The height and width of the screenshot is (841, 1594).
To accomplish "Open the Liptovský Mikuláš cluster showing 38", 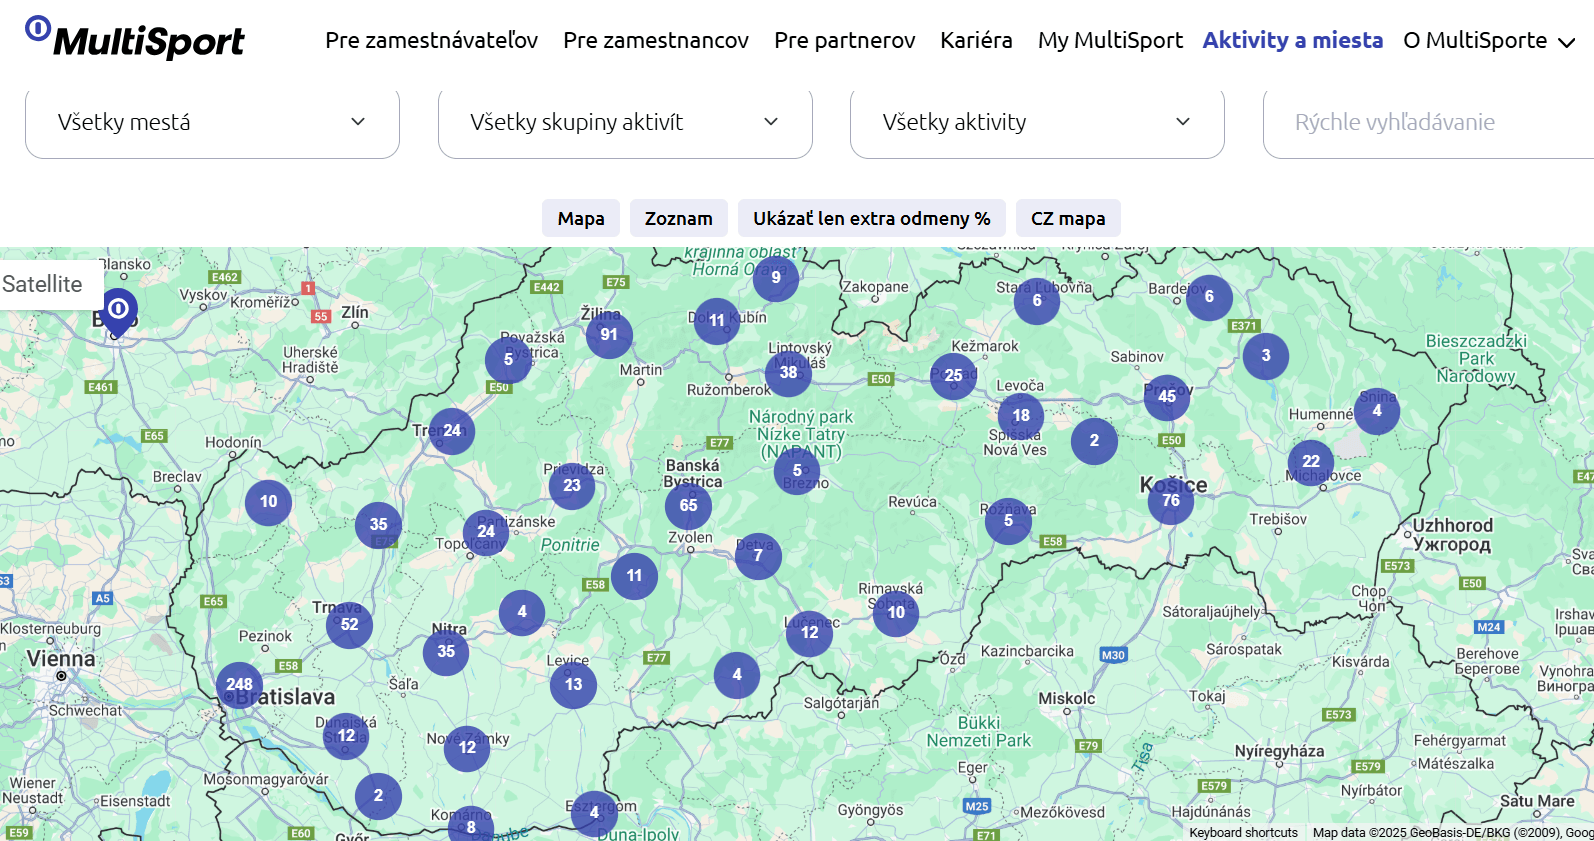I will pos(788,373).
